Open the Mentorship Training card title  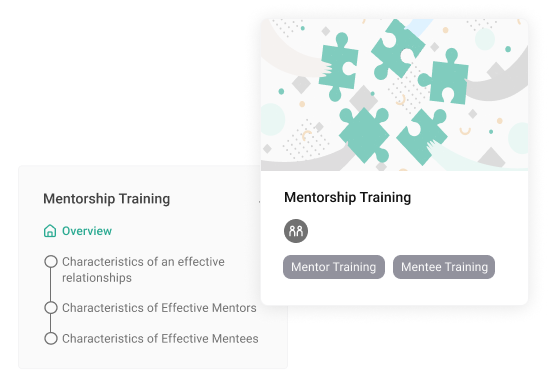coord(347,197)
